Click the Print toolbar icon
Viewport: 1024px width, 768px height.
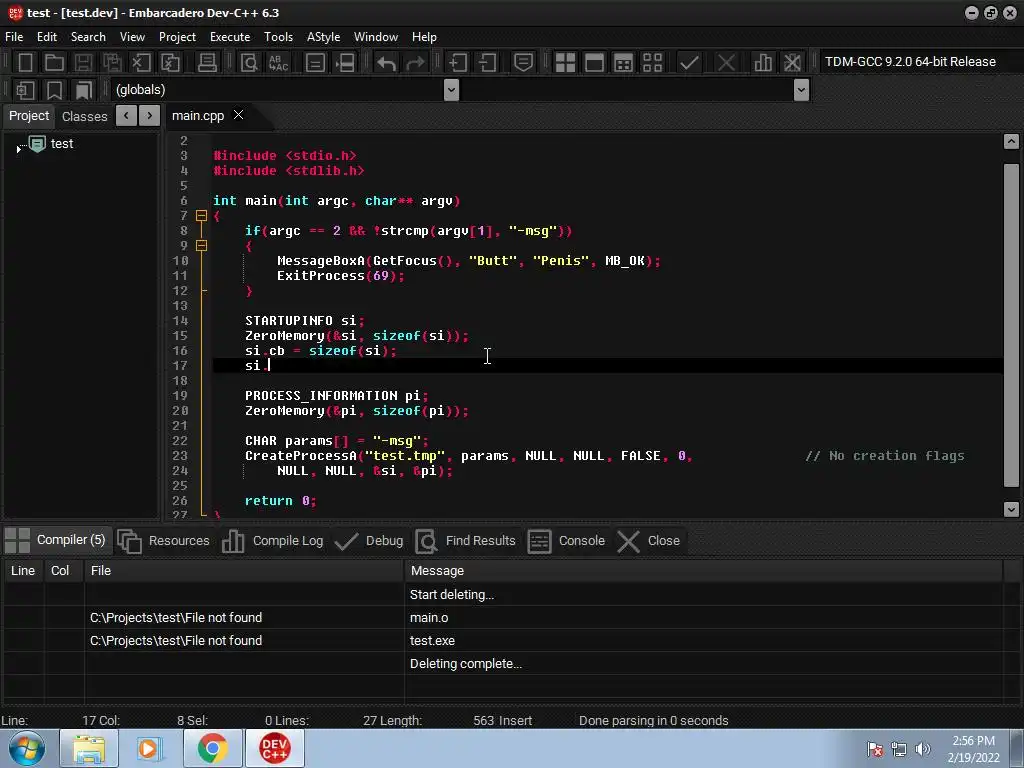[207, 62]
